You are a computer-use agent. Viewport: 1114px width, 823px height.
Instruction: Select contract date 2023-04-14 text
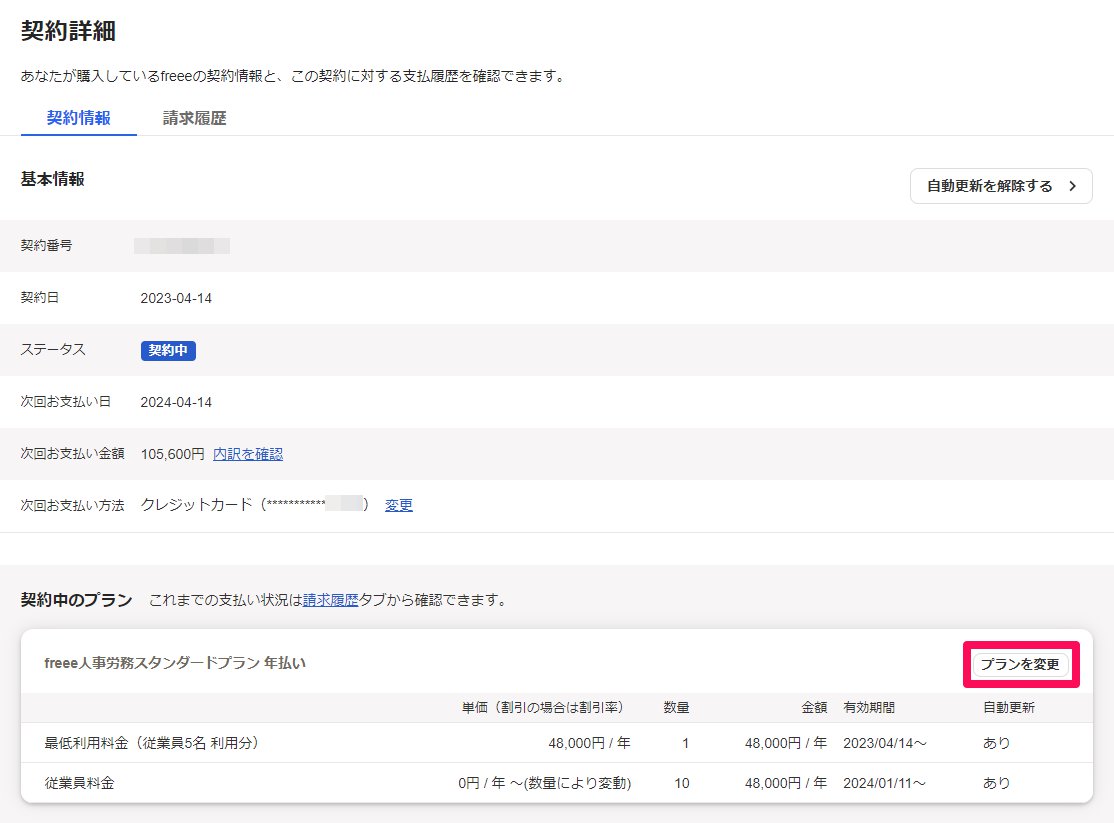coord(176,298)
